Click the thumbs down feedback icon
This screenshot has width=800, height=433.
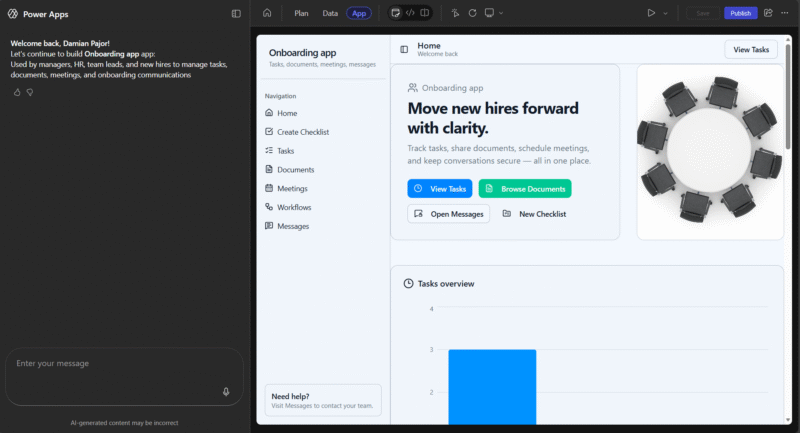pos(30,92)
